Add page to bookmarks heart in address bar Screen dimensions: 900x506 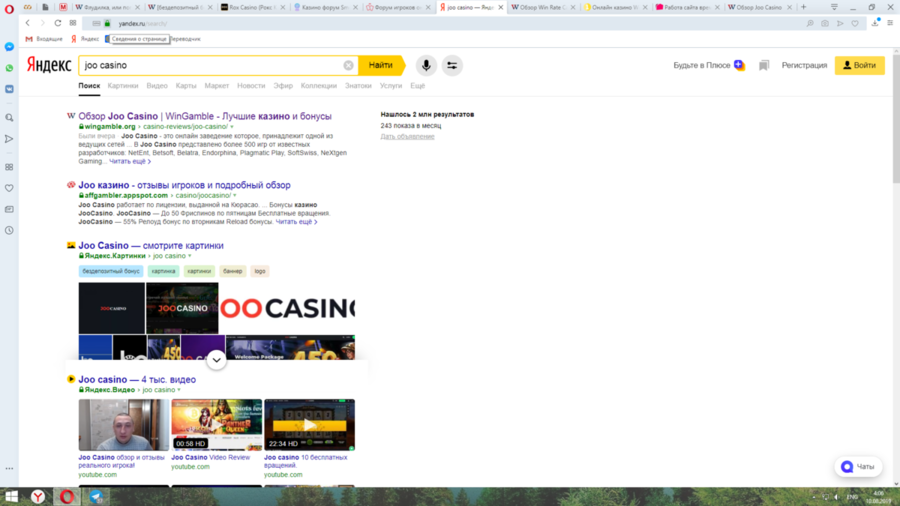click(855, 24)
